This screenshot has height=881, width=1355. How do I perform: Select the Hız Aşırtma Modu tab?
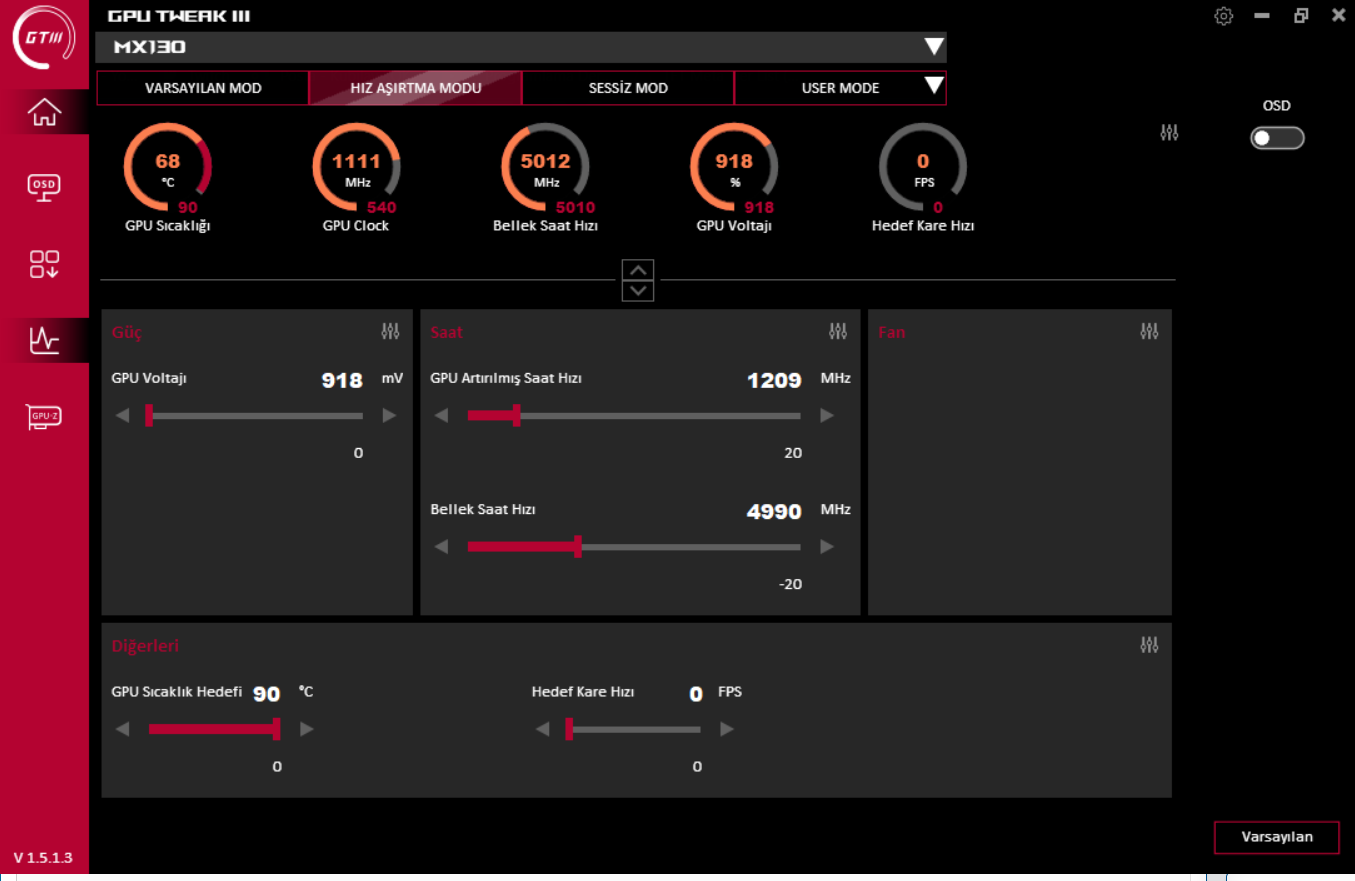point(416,88)
